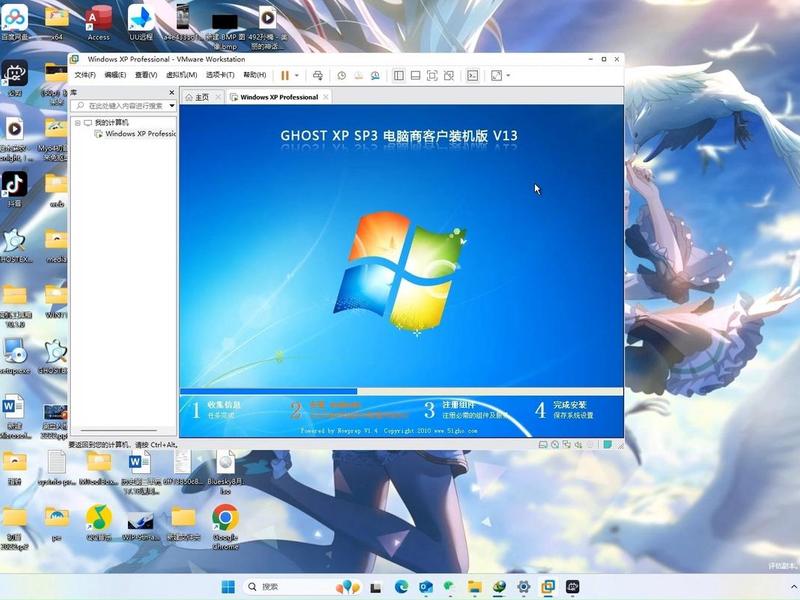Show hidden tray icons chevron
Viewport: 800px width, 600px height.
[x=794, y=587]
